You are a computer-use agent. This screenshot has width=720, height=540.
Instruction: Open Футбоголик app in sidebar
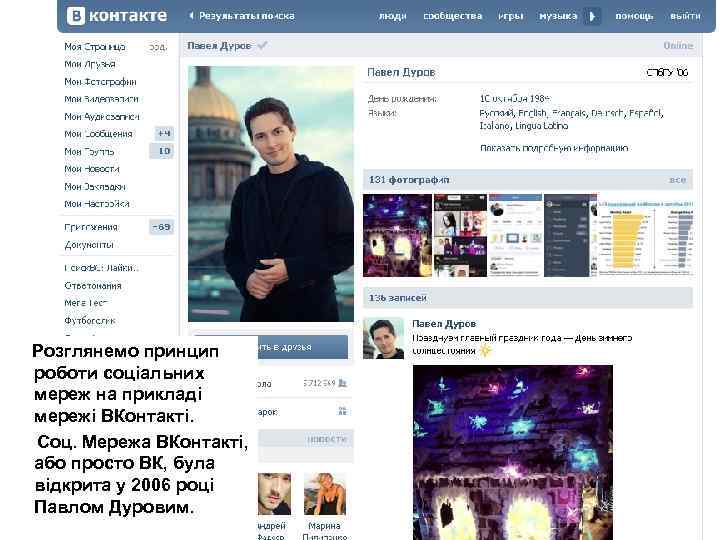[x=90, y=321]
